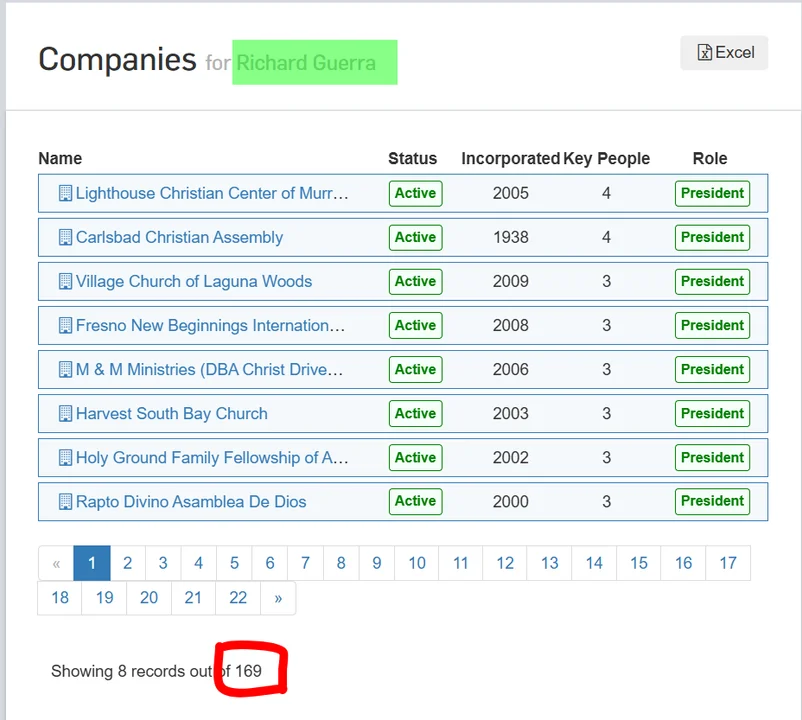Viewport: 802px width, 720px height.
Task: Click building icon beside Harvest South Bay Church
Action: tap(66, 413)
